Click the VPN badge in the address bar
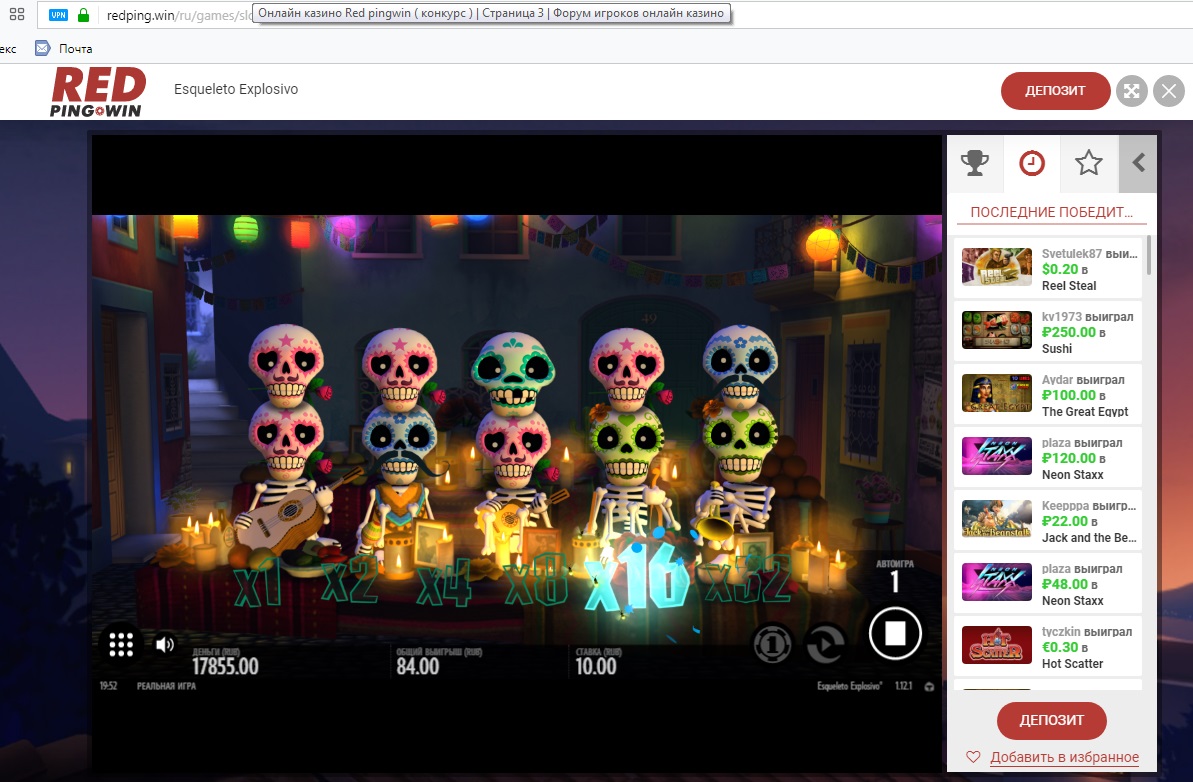 pyautogui.click(x=59, y=14)
